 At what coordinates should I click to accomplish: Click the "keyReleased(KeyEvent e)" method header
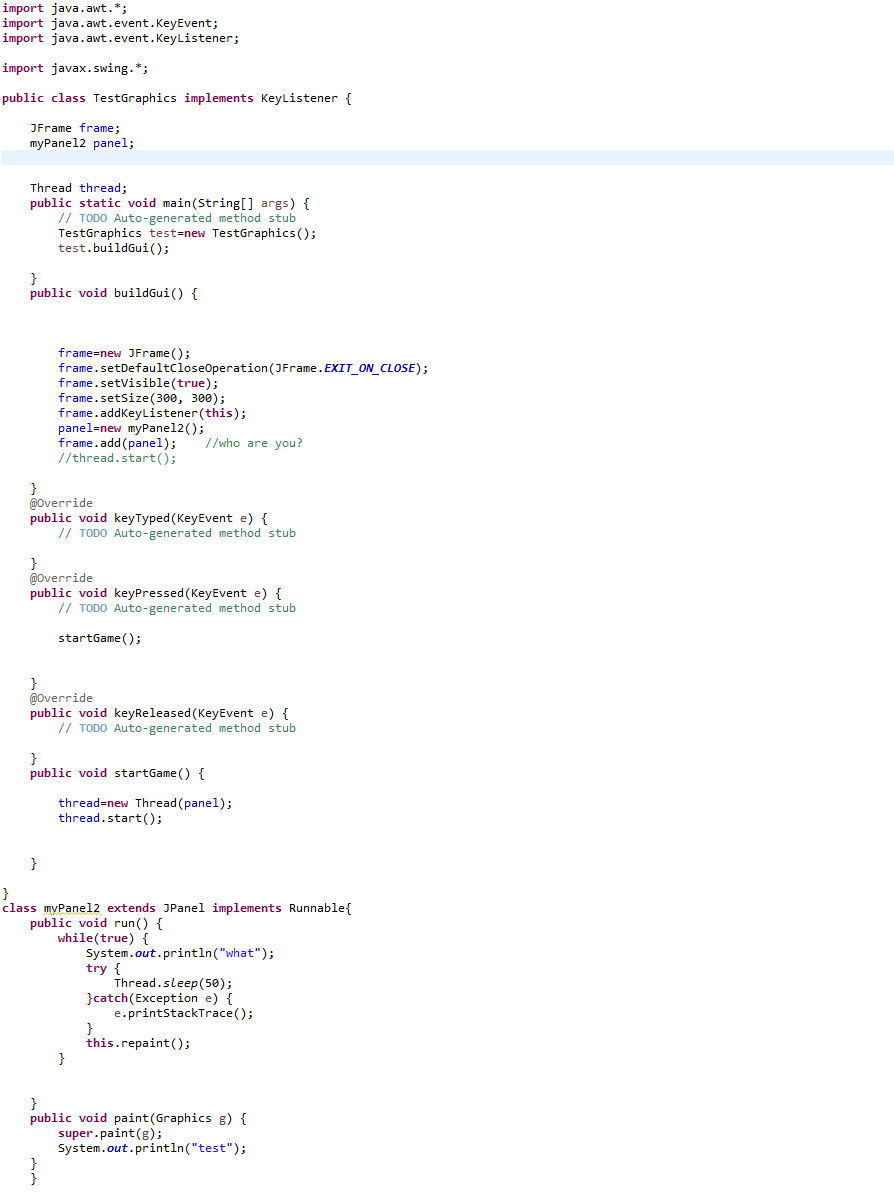tap(159, 713)
